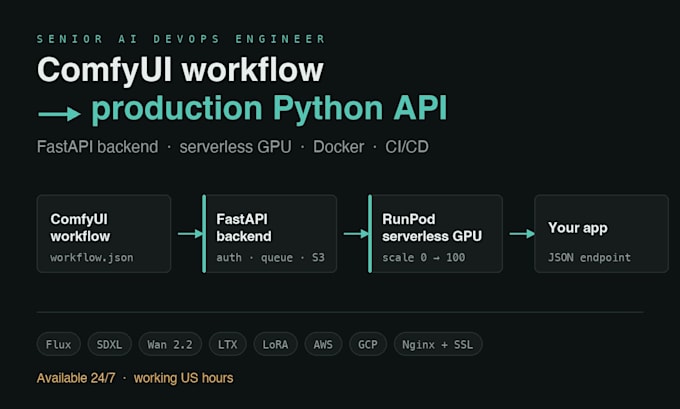
Task: Click the ComfyUI workflow card
Action: (104, 234)
